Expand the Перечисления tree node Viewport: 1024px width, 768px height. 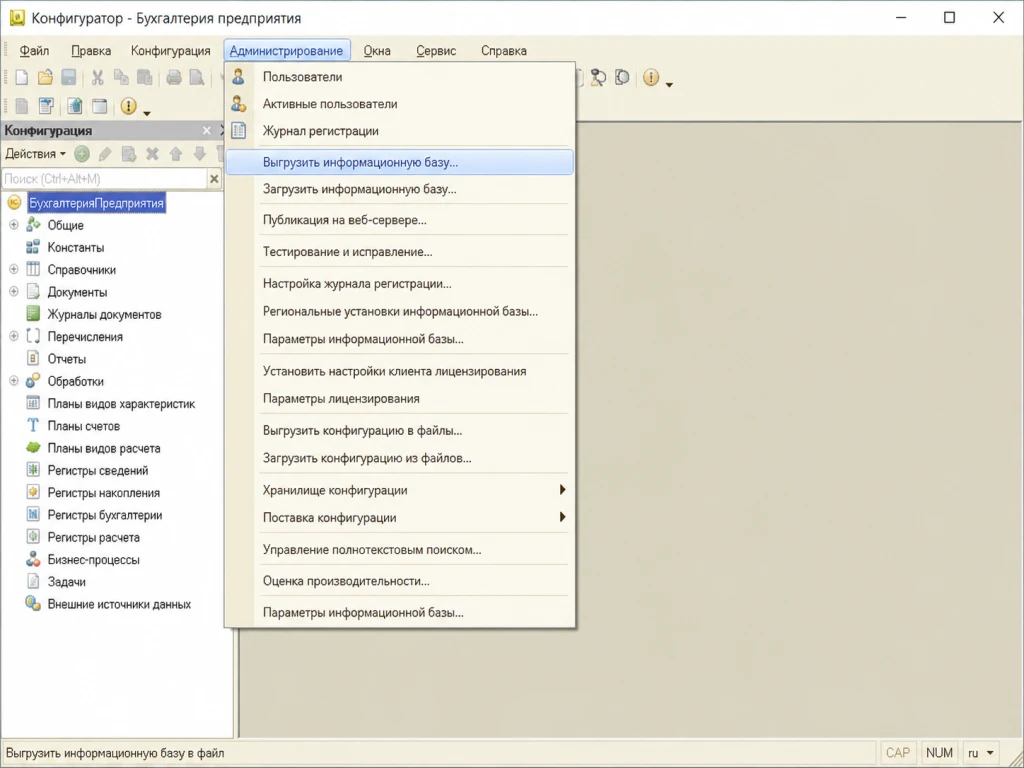pos(14,336)
